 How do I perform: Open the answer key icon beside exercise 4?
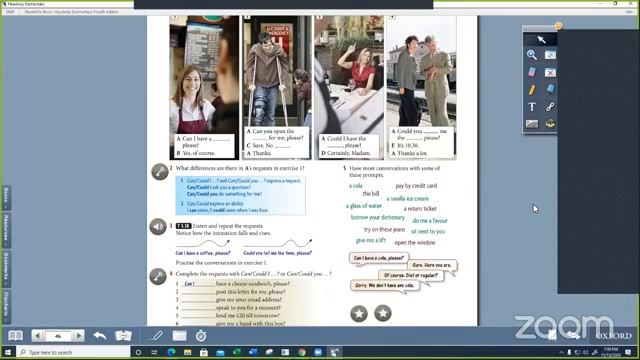point(158,276)
